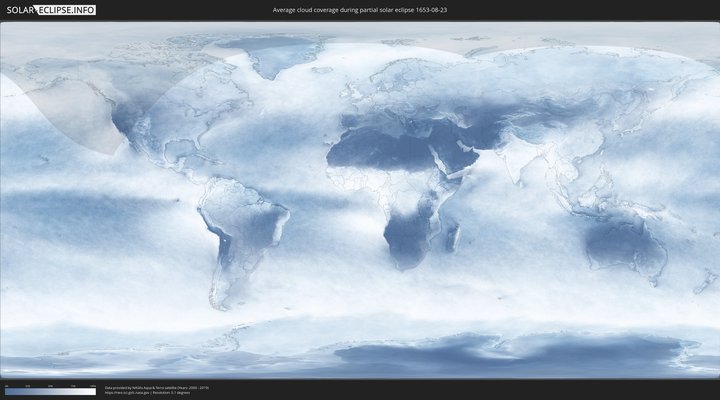
Task: Click the SOLAR ECLIPSE.INFO logo
Action: (x=52, y=10)
